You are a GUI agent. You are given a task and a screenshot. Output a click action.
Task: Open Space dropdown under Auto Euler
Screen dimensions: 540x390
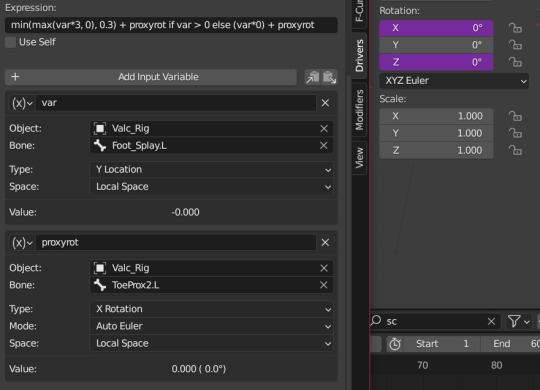(x=211, y=343)
